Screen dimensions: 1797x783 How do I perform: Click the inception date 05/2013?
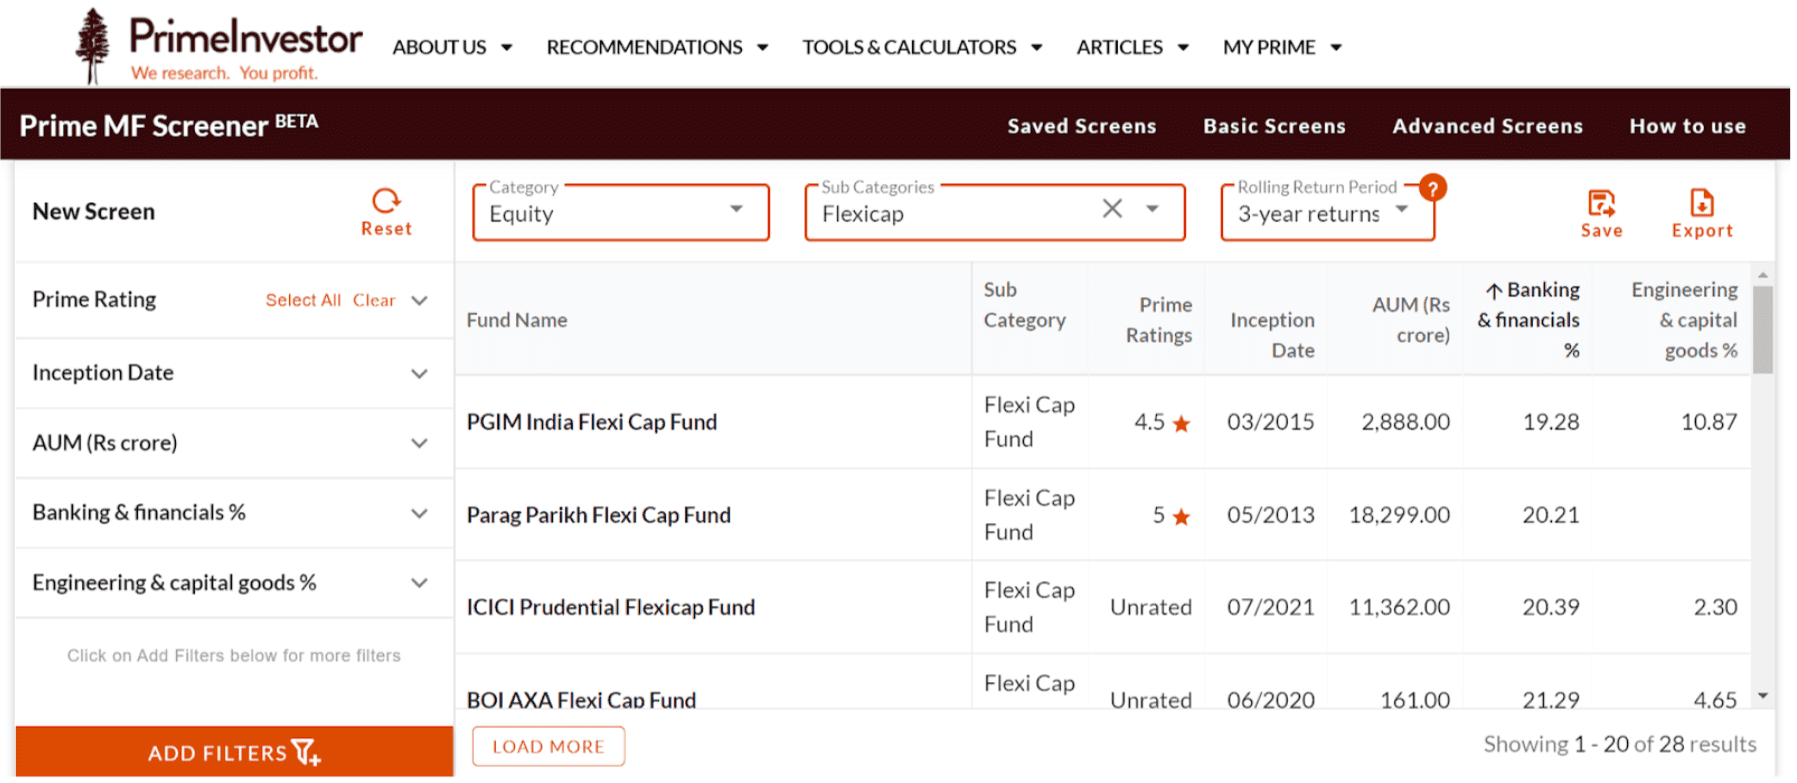pos(1271,516)
